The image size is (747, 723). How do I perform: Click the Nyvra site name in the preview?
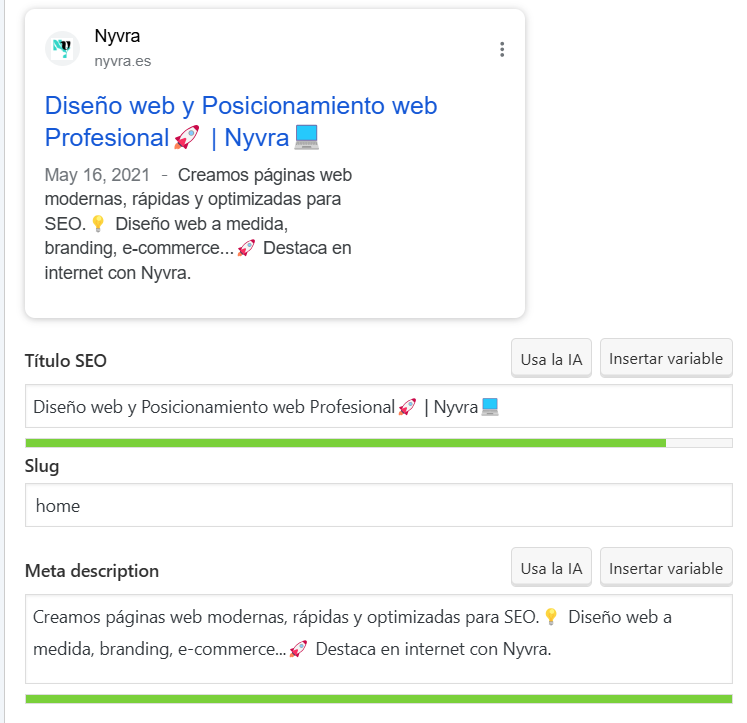click(x=117, y=36)
